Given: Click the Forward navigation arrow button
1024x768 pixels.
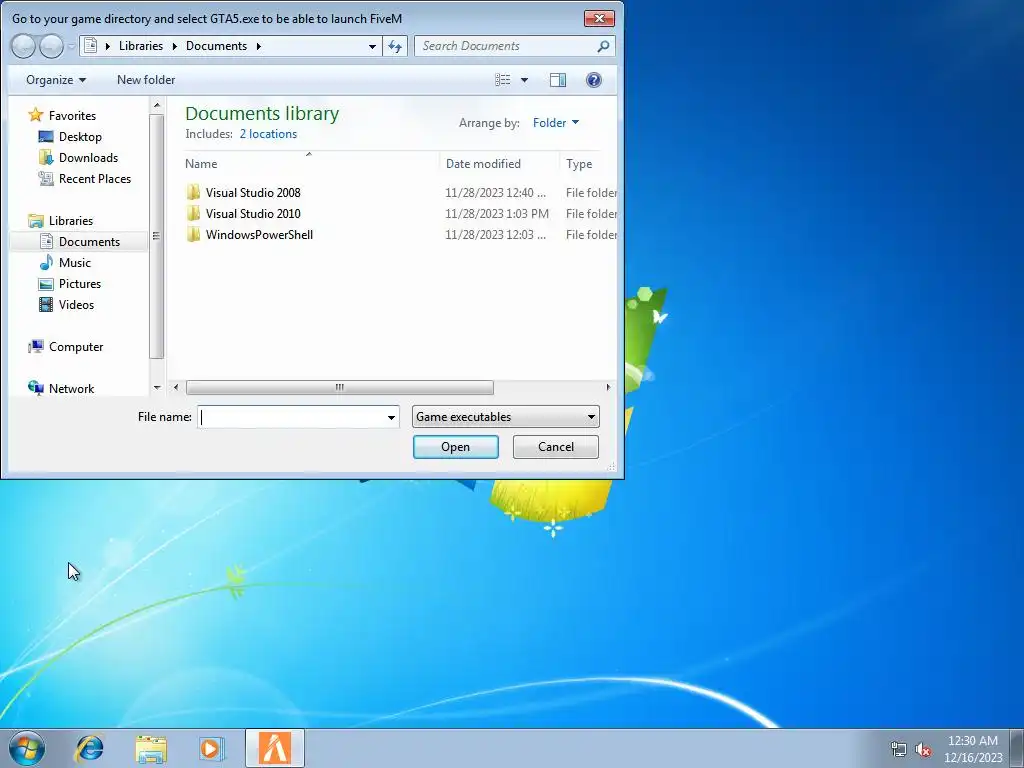Looking at the screenshot, I should [51, 46].
